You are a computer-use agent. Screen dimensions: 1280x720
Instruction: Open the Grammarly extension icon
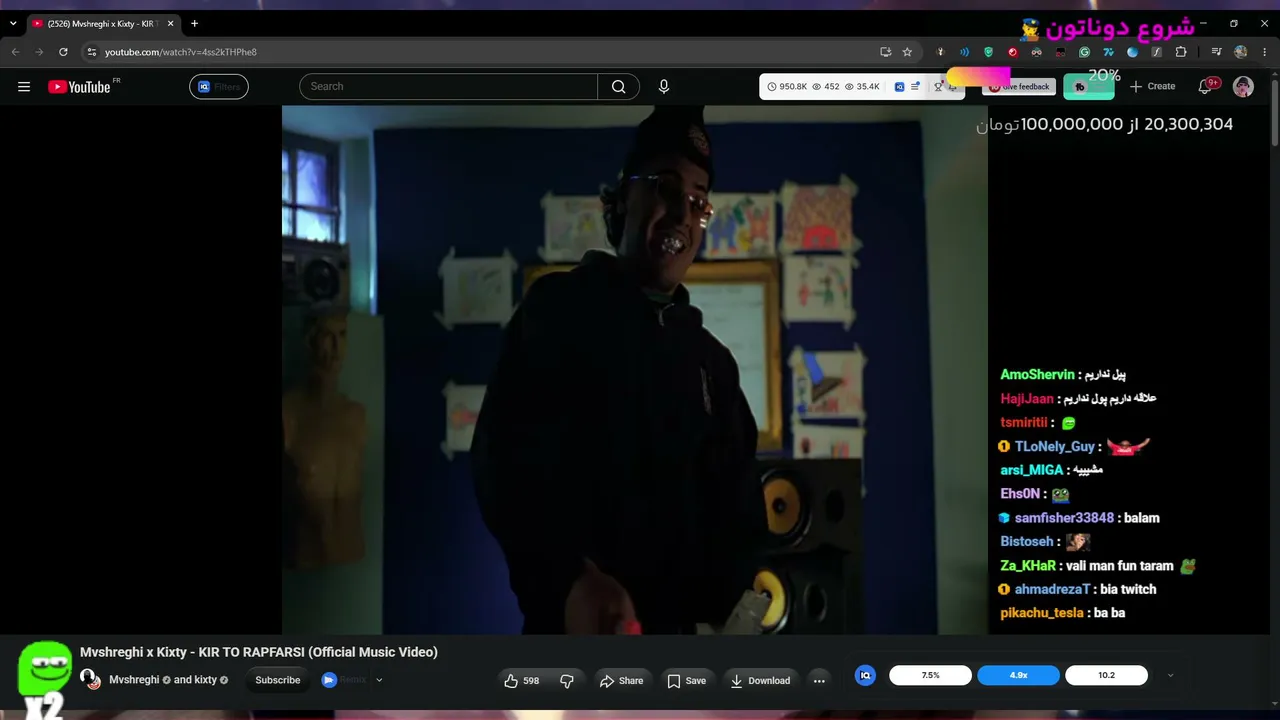[1085, 52]
